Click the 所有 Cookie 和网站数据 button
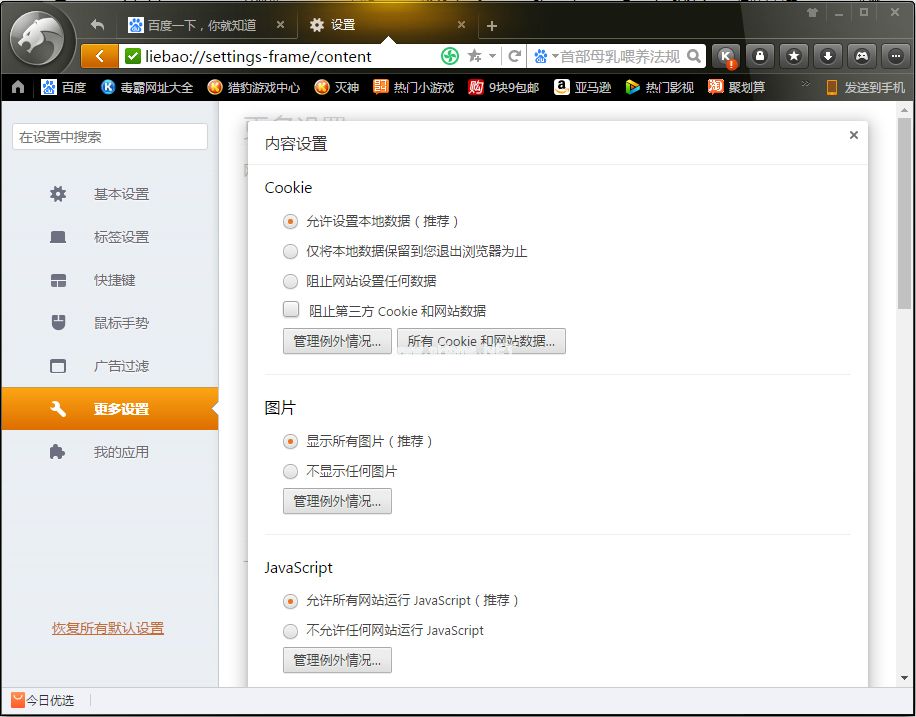Image resolution: width=916 pixels, height=717 pixels. tap(482, 341)
